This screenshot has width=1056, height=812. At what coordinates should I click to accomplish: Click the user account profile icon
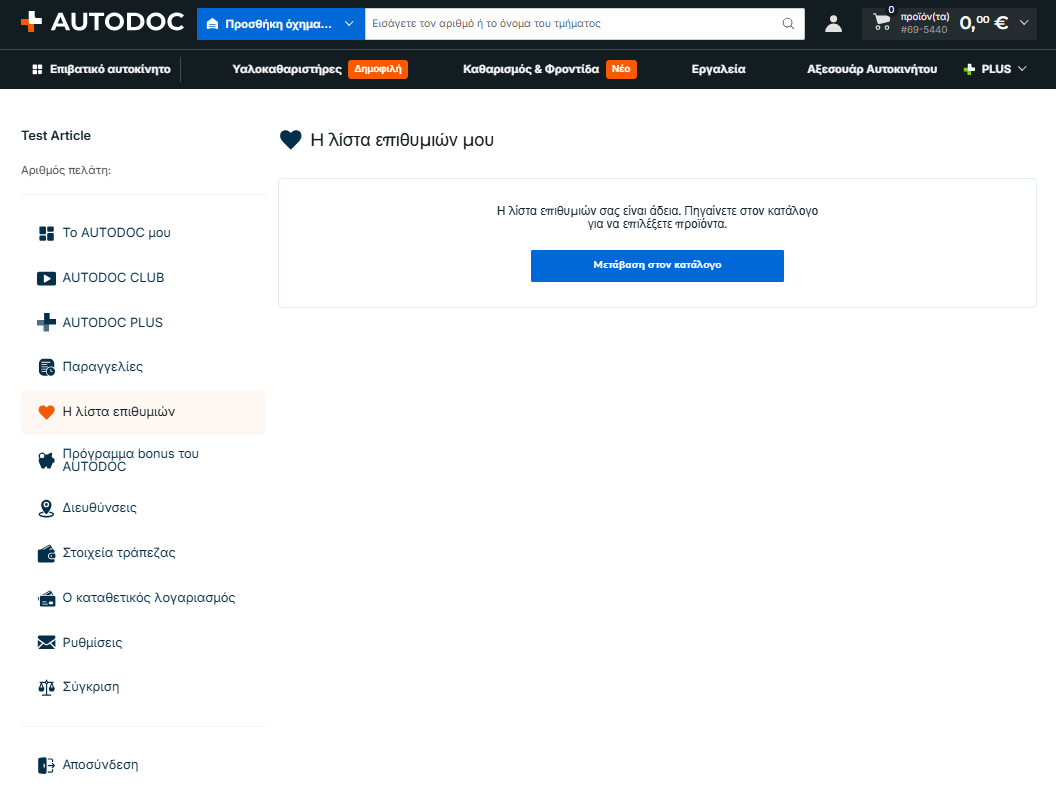pyautogui.click(x=833, y=24)
